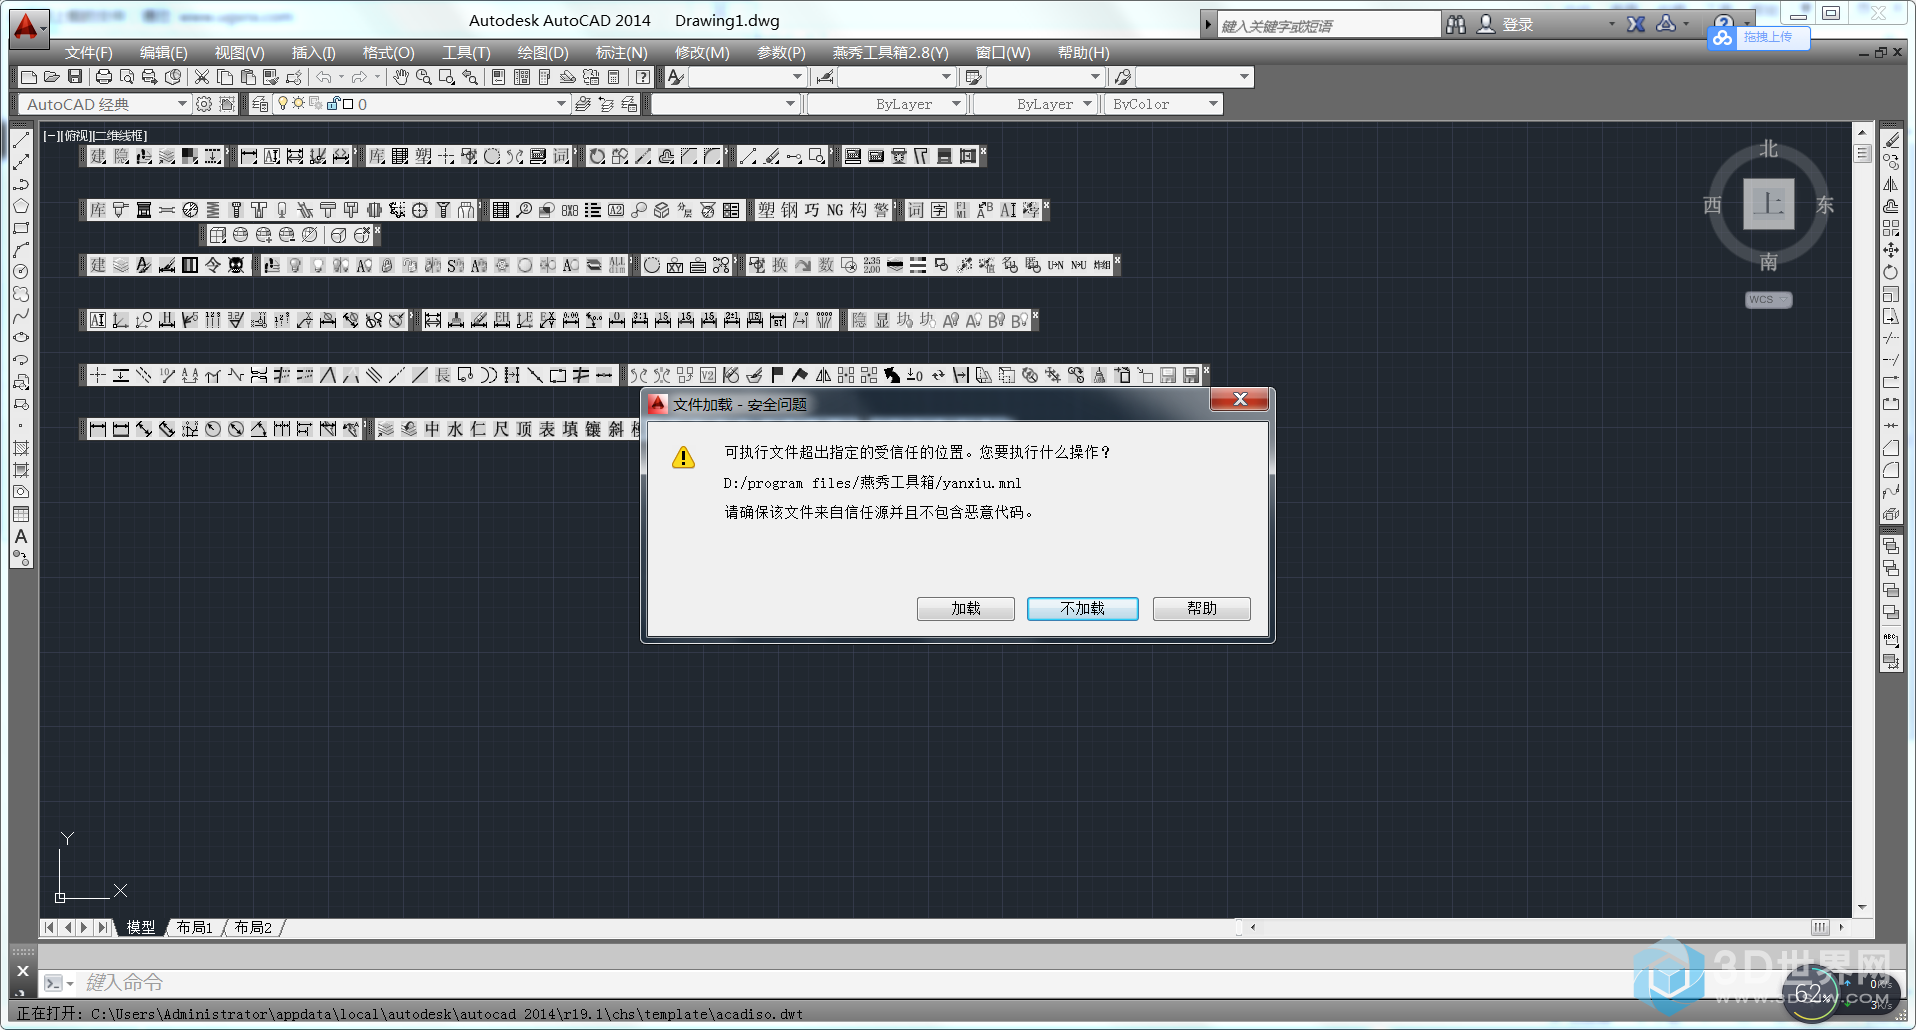
Task: Select the Rotate modify tool
Action: pos(1891,272)
